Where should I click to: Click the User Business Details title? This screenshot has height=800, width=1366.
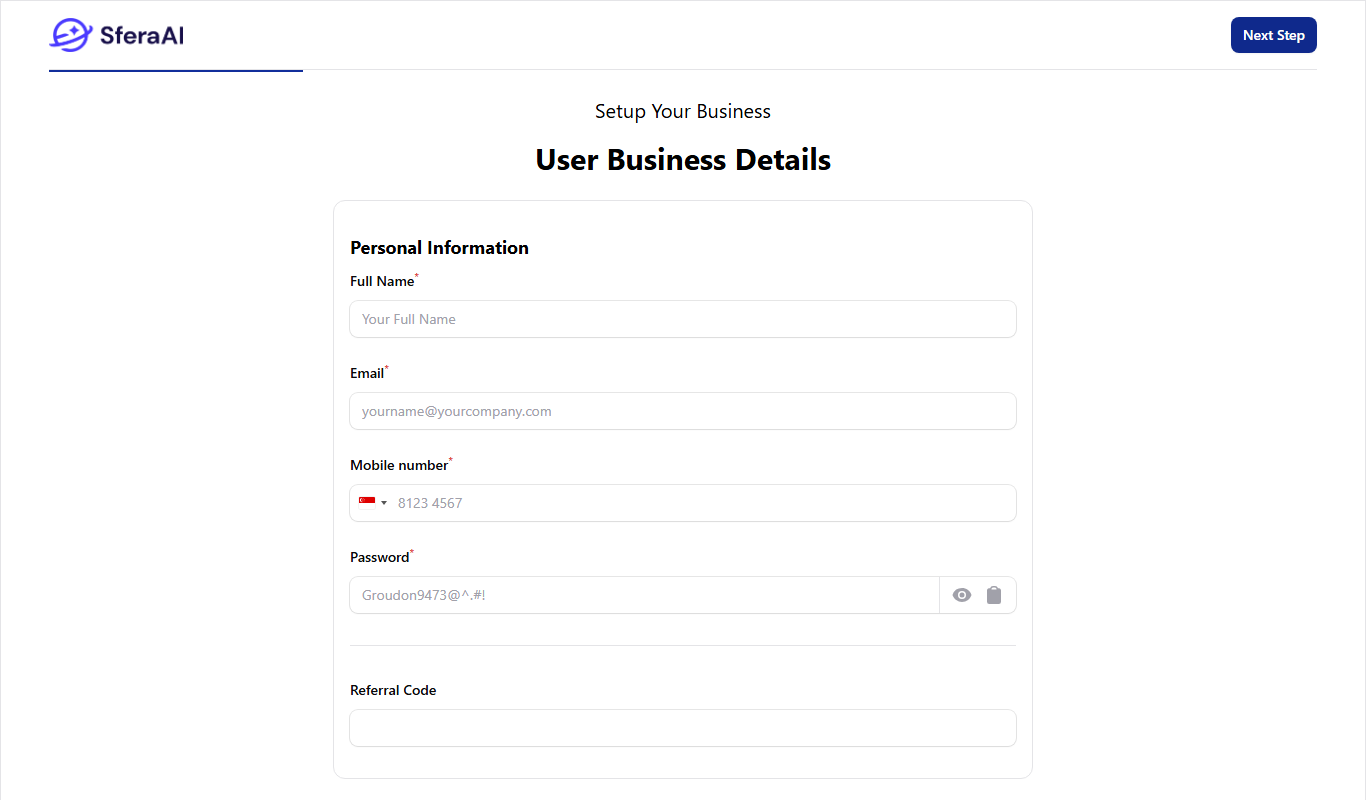[683, 160]
